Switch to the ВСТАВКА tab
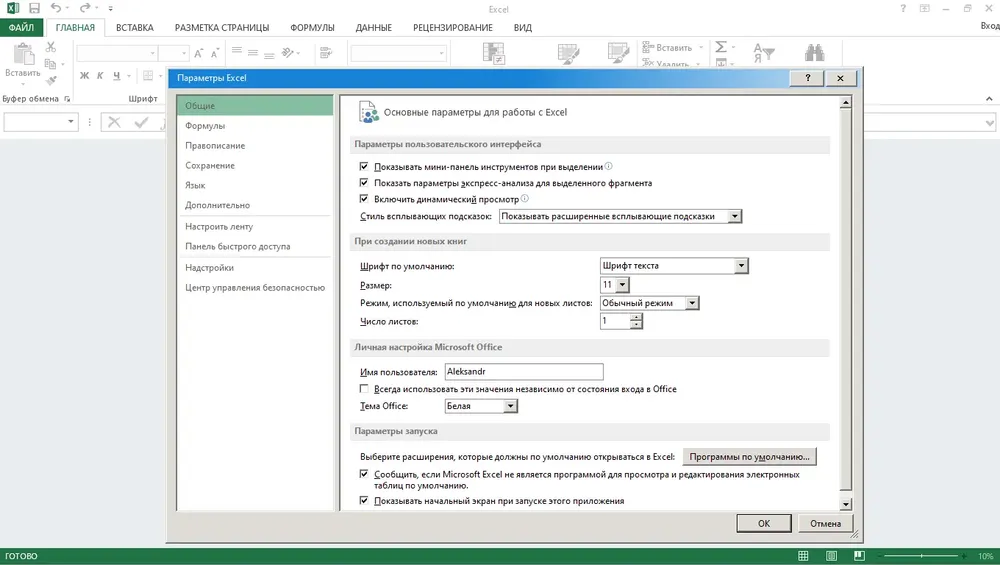 [135, 27]
